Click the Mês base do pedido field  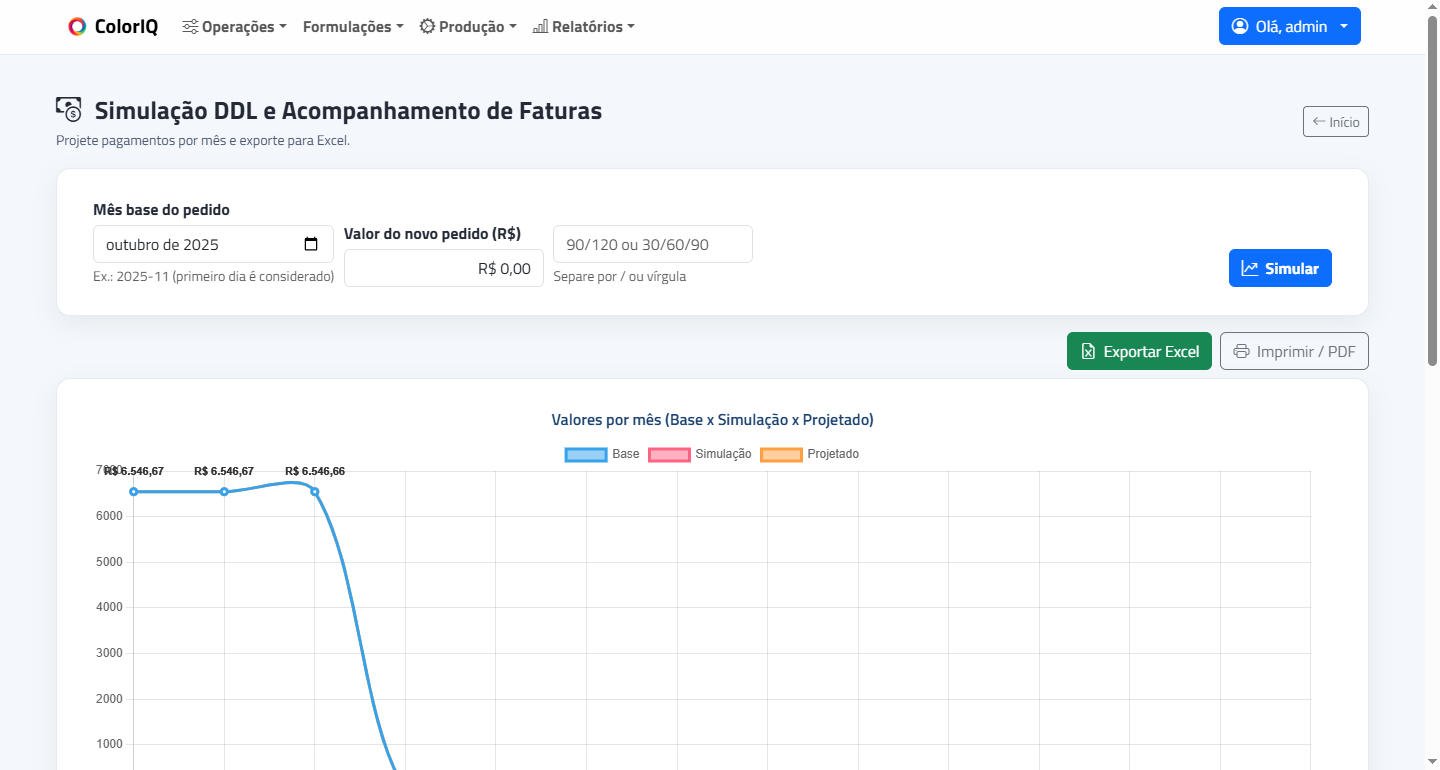pyautogui.click(x=213, y=244)
